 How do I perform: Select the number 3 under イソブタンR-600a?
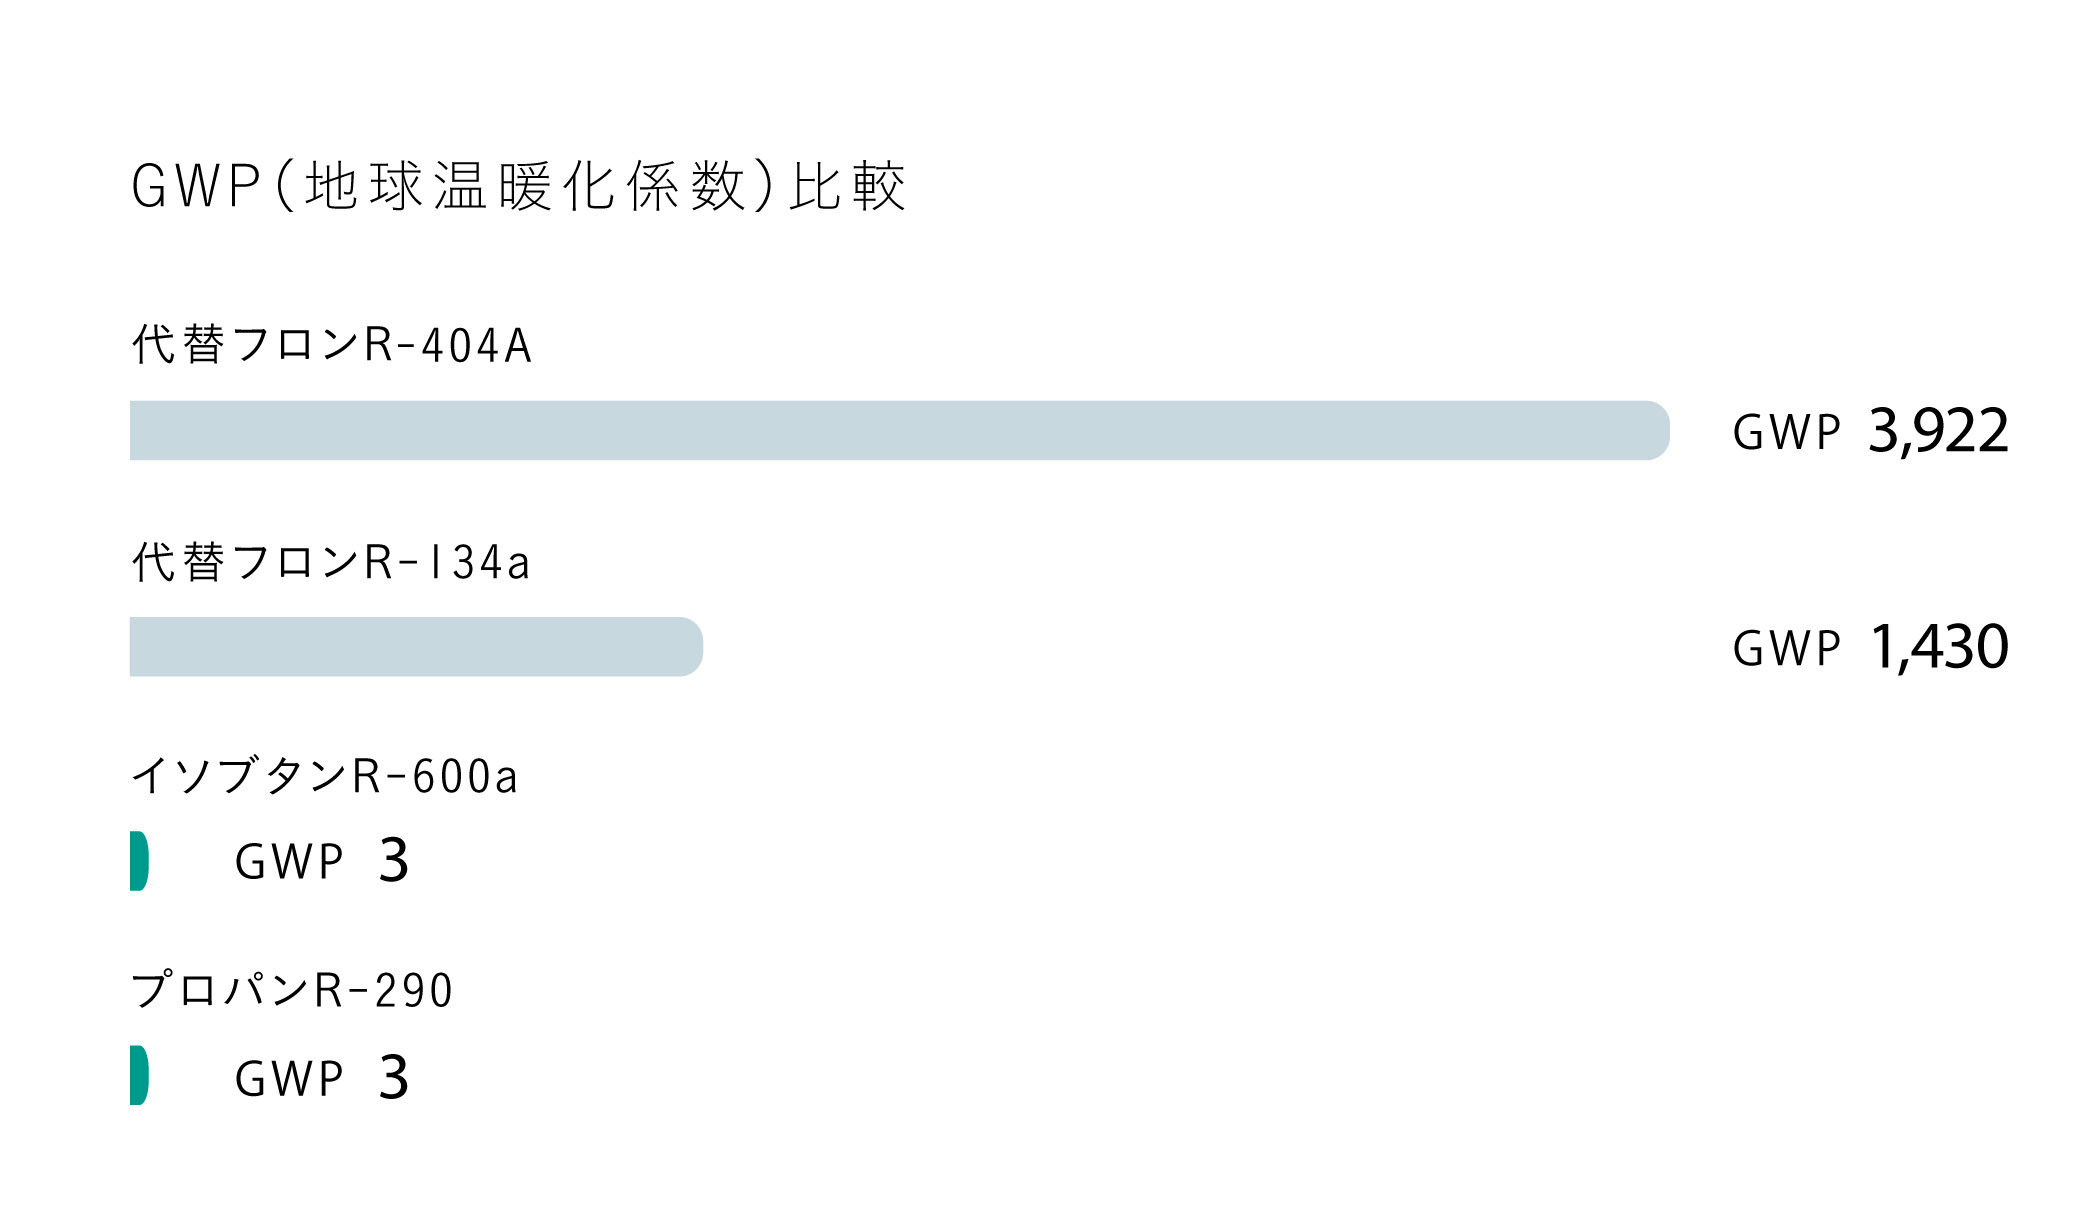tap(394, 861)
